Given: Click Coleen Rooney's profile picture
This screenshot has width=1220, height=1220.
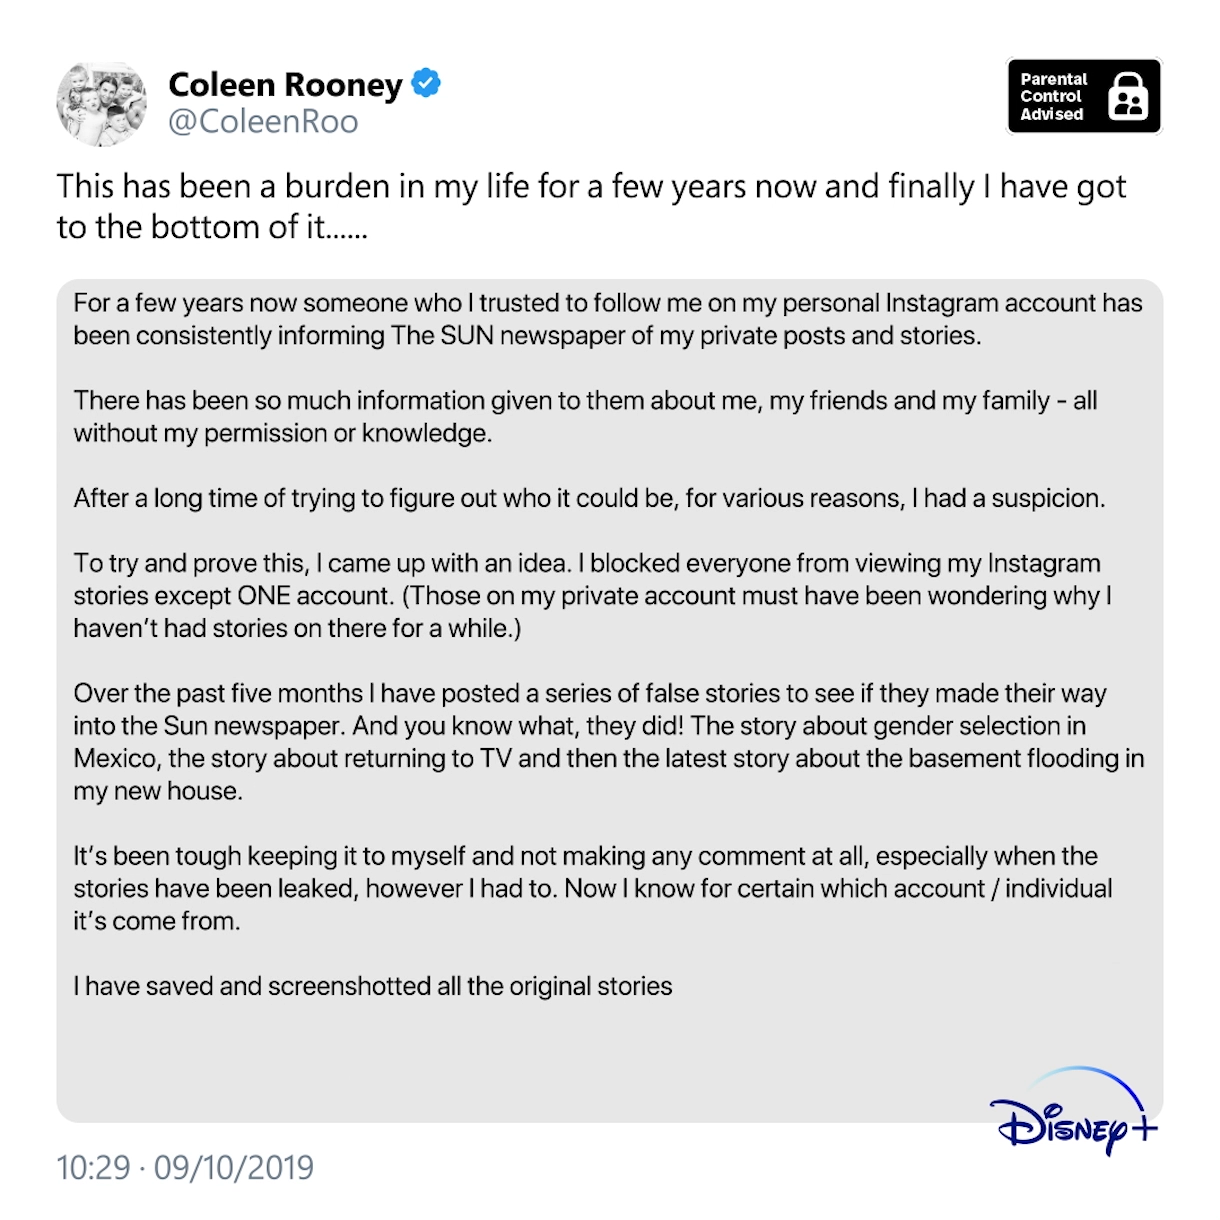Looking at the screenshot, I should pyautogui.click(x=101, y=104).
